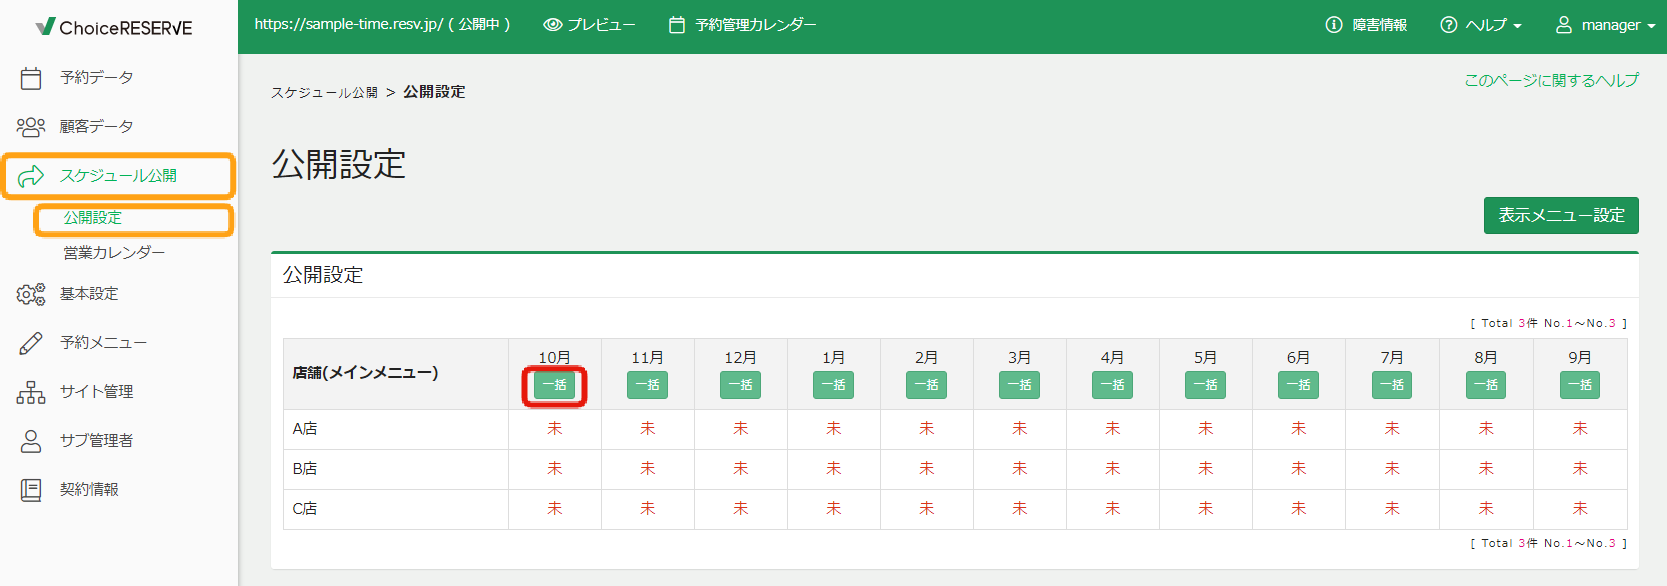Click 未 status for A店 in 10月
The height and width of the screenshot is (586, 1667).
coord(555,429)
